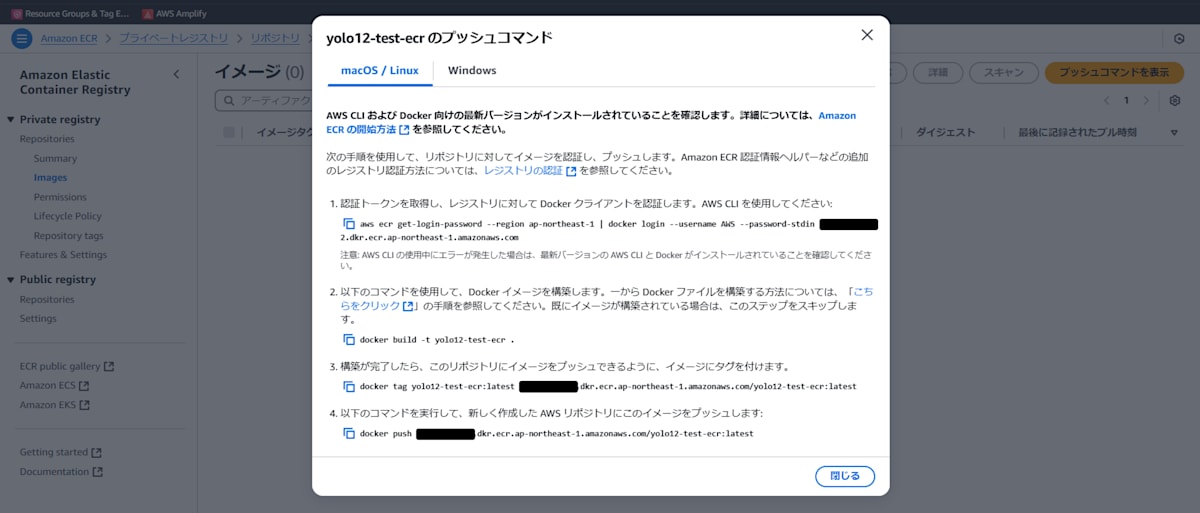Open the Resource Groups & Tag Editor shortcut

coord(70,14)
